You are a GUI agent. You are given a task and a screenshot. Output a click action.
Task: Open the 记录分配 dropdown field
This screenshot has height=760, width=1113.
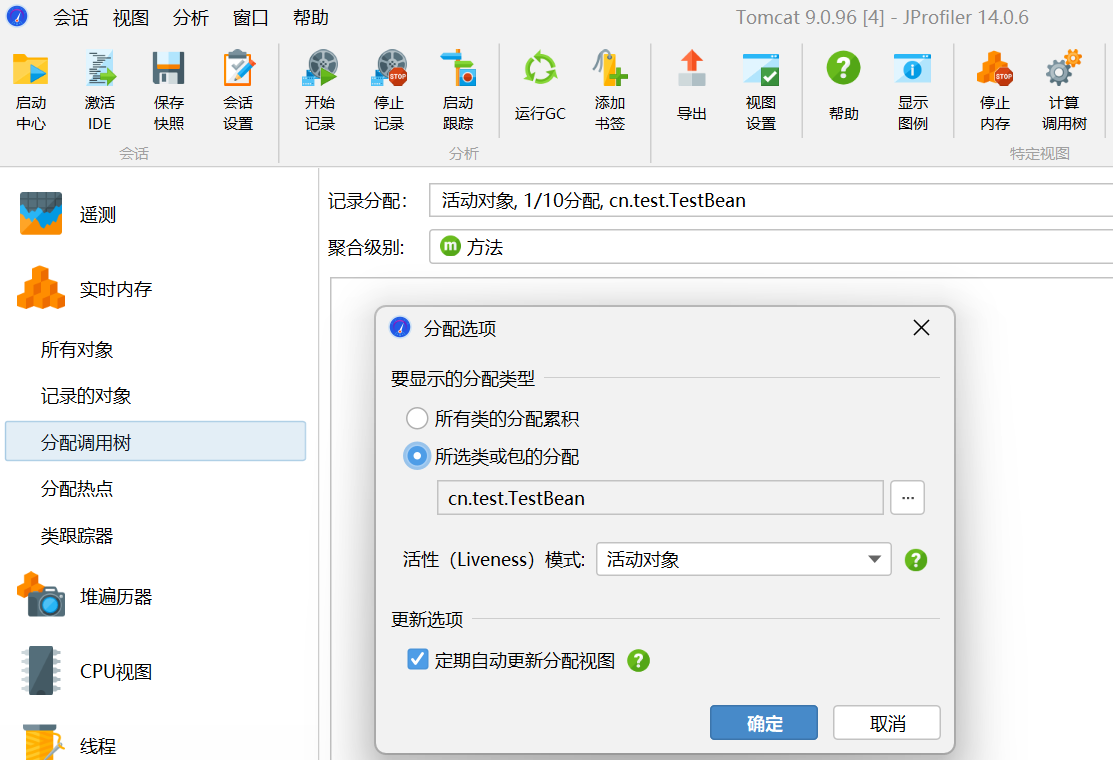click(x=771, y=200)
